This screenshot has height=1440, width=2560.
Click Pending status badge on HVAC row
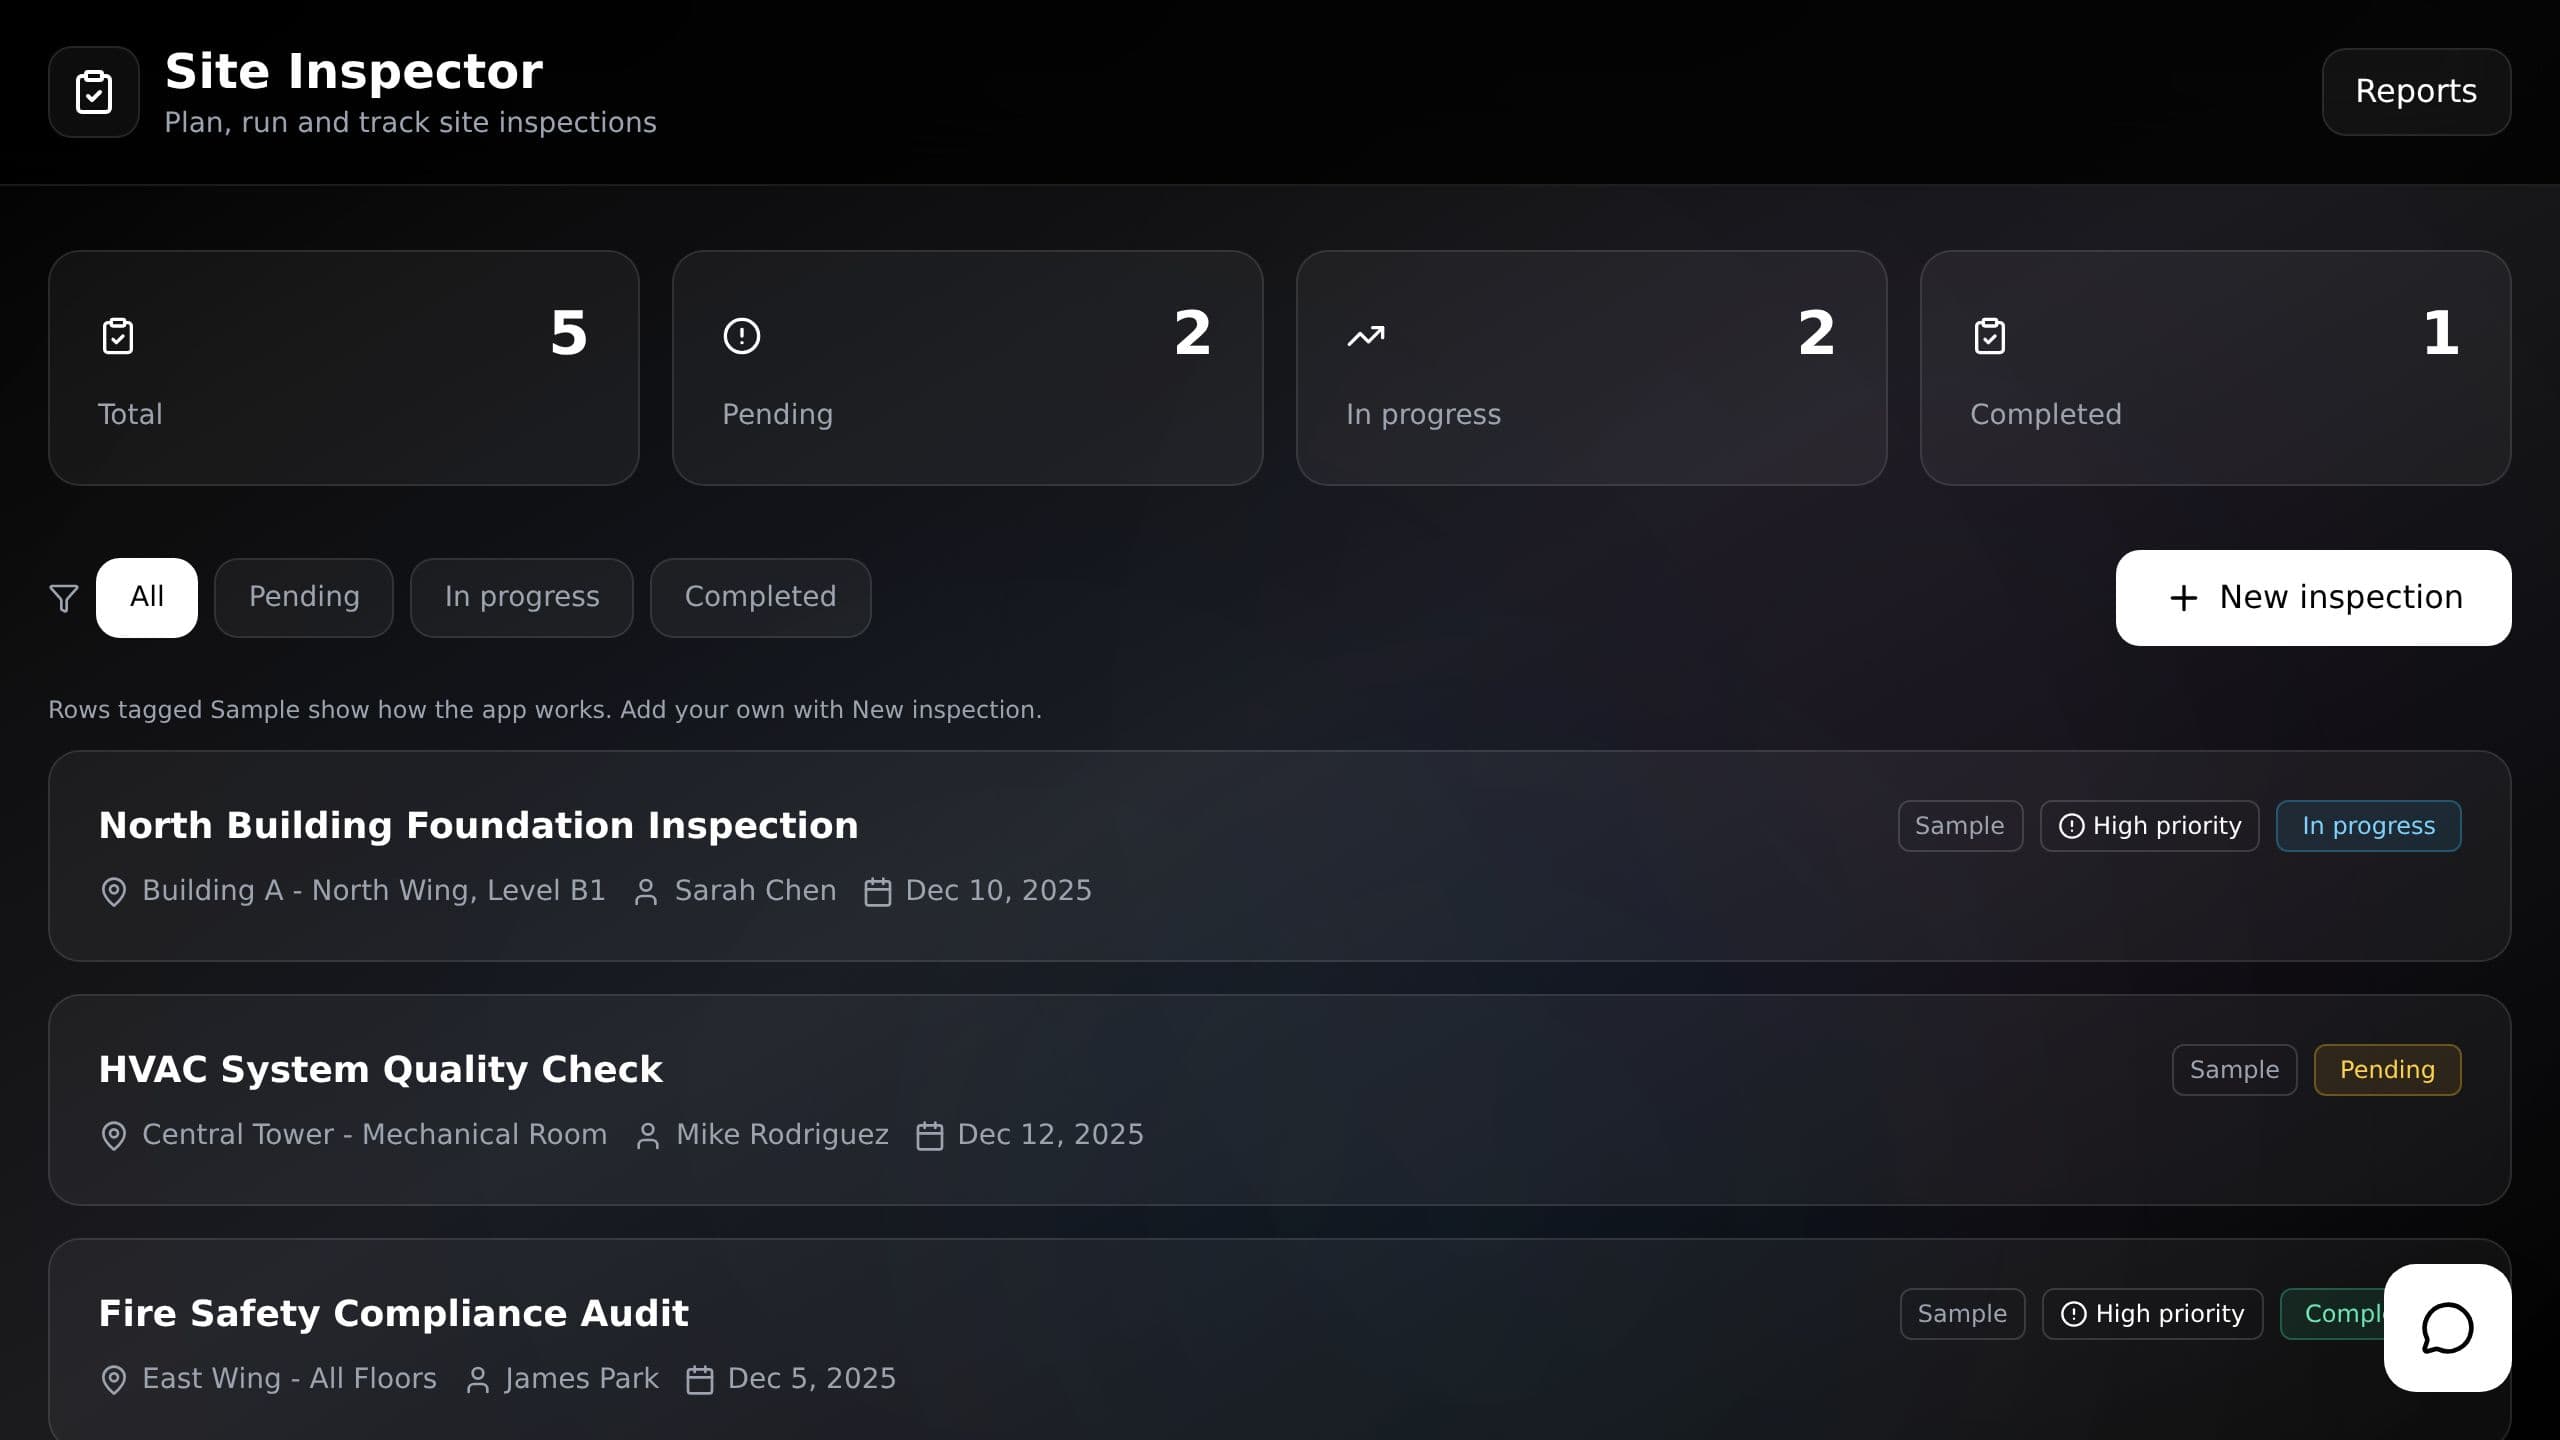tap(2388, 1070)
